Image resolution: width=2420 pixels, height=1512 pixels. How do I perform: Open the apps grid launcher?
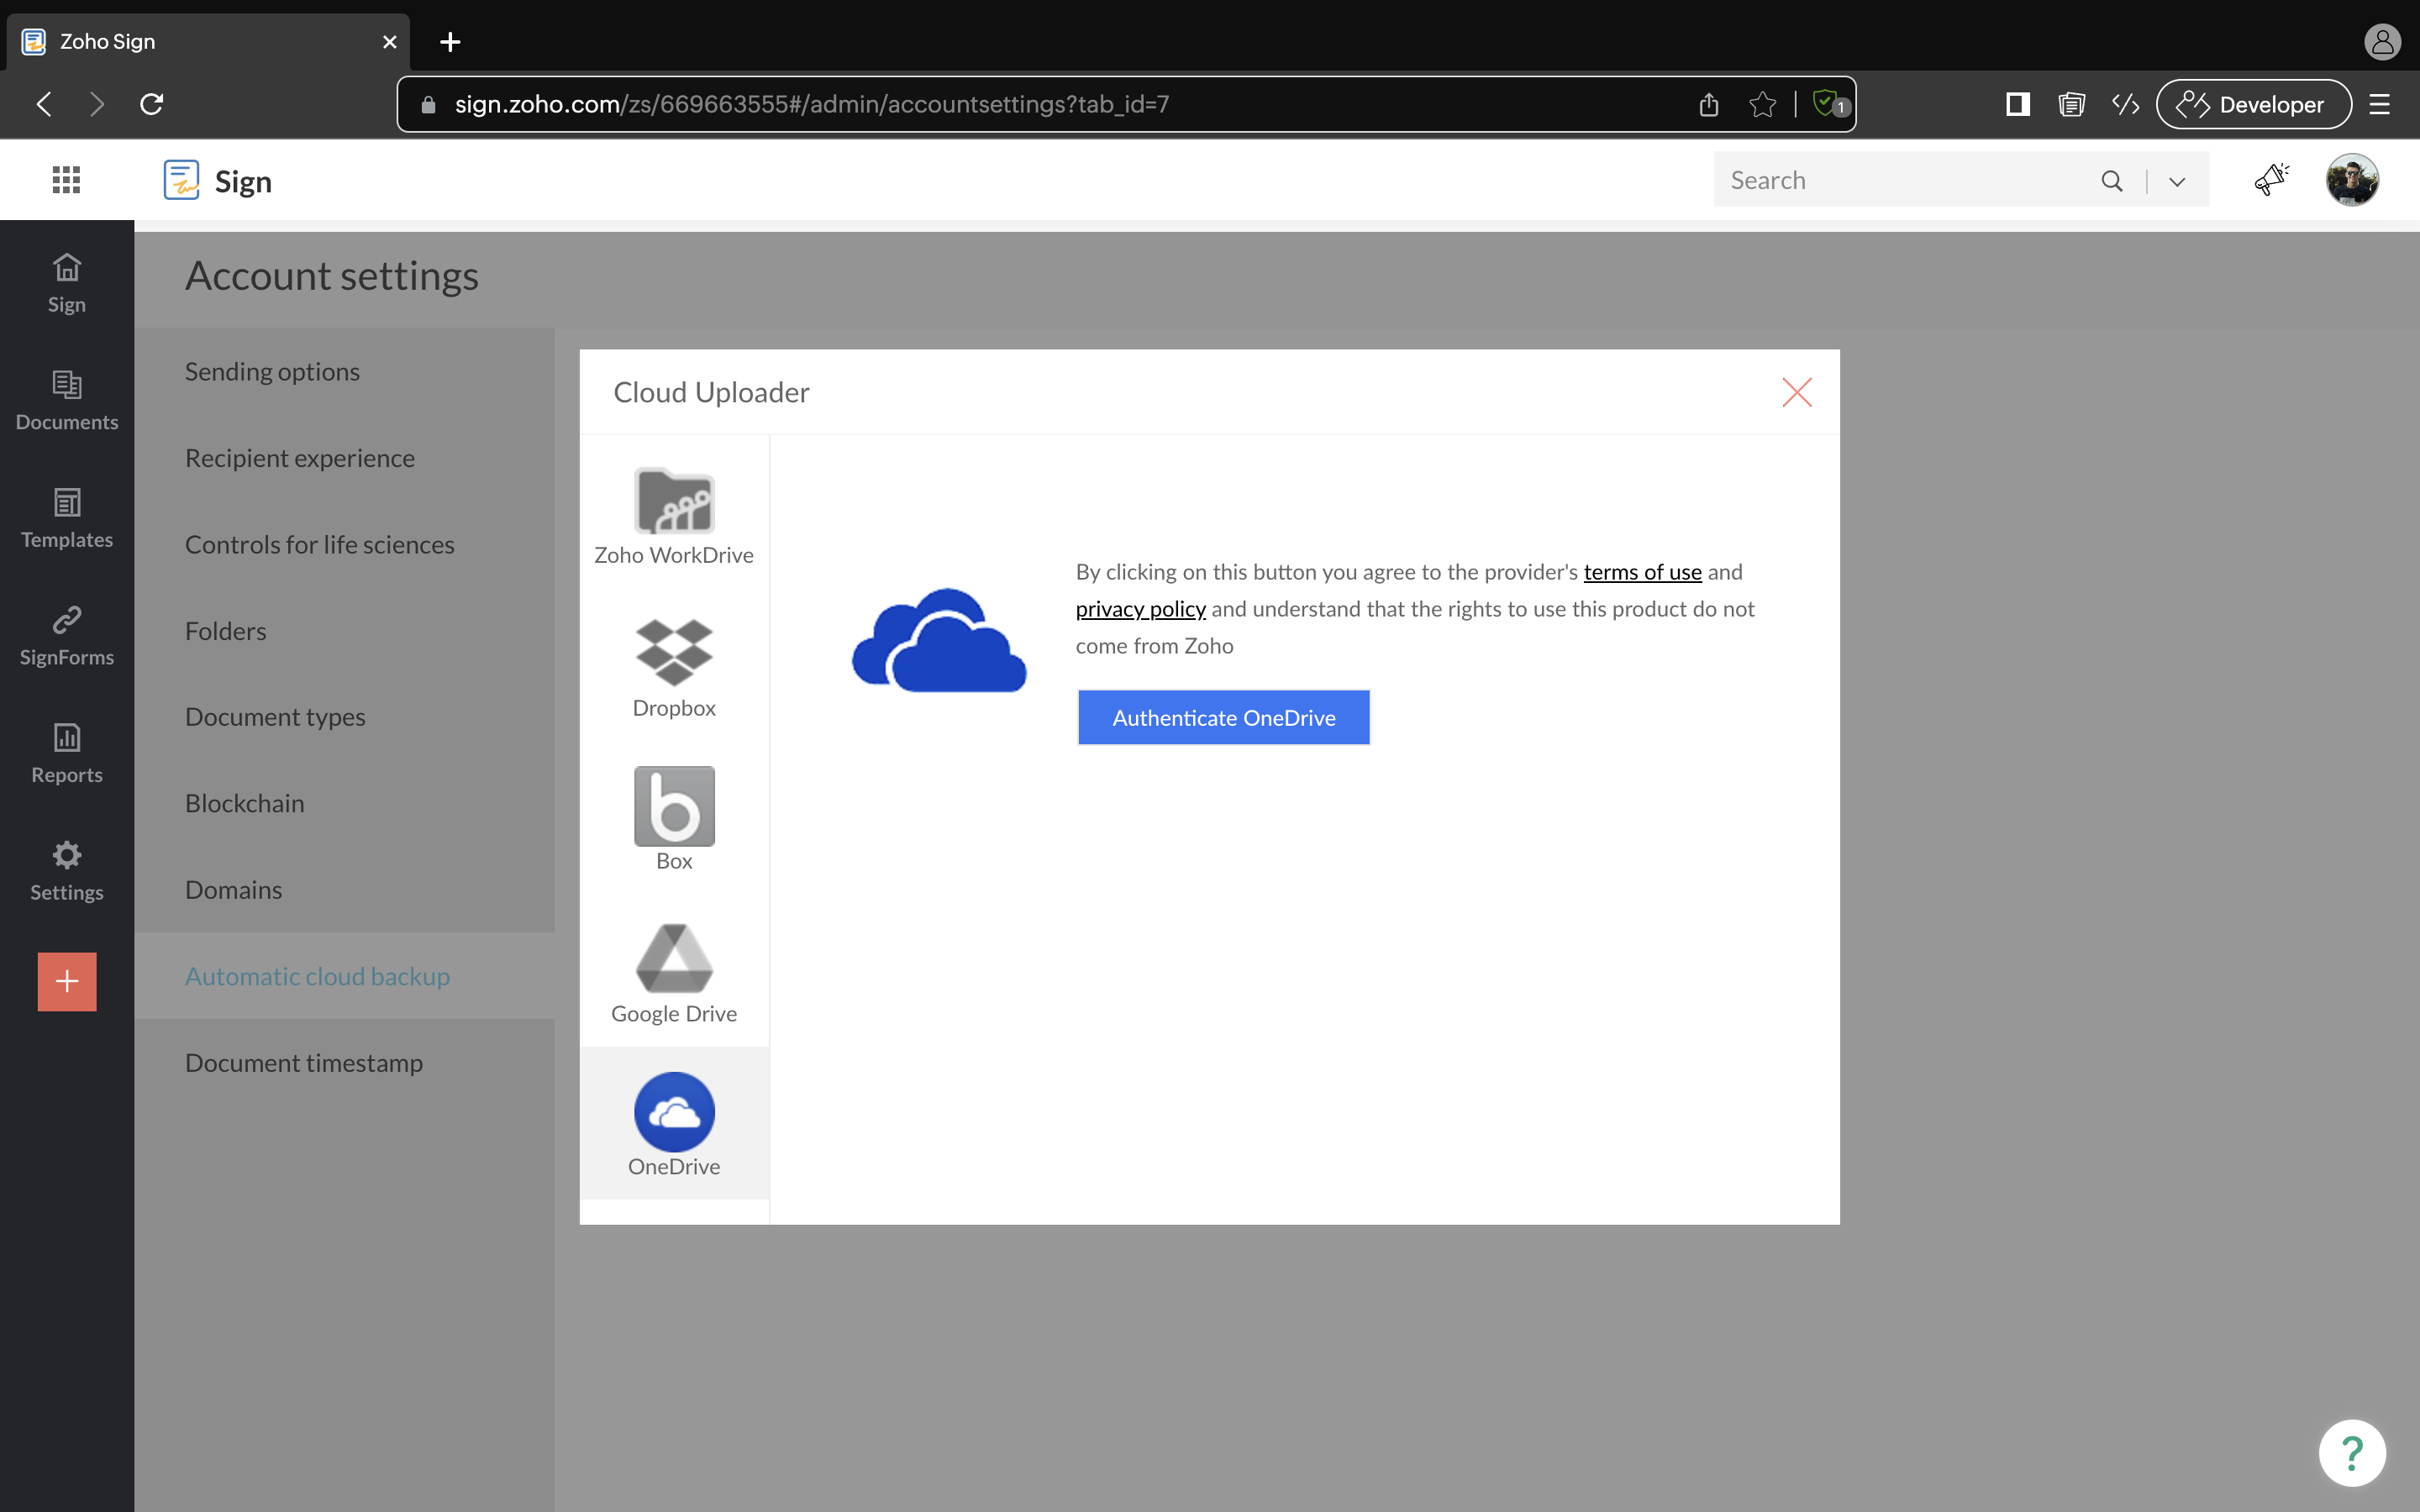tap(66, 180)
